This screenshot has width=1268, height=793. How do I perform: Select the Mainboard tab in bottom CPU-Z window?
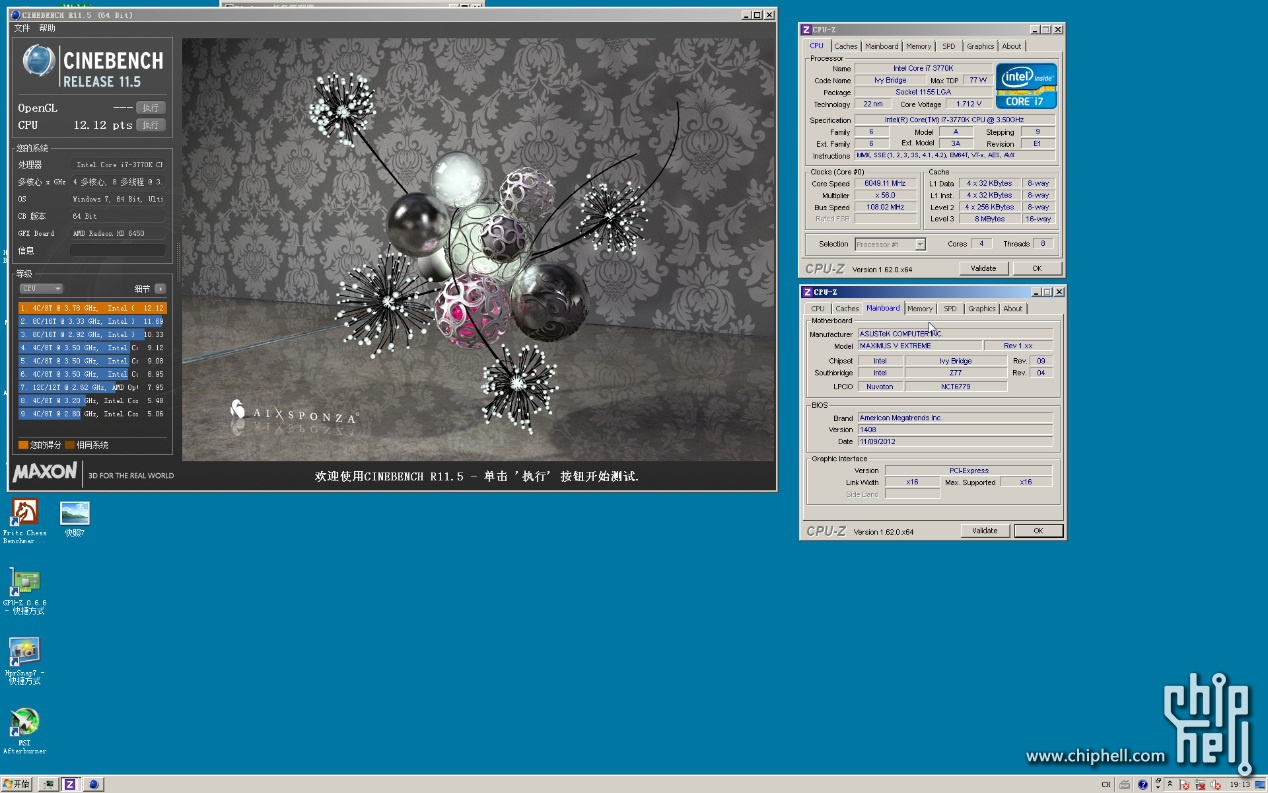pyautogui.click(x=883, y=308)
